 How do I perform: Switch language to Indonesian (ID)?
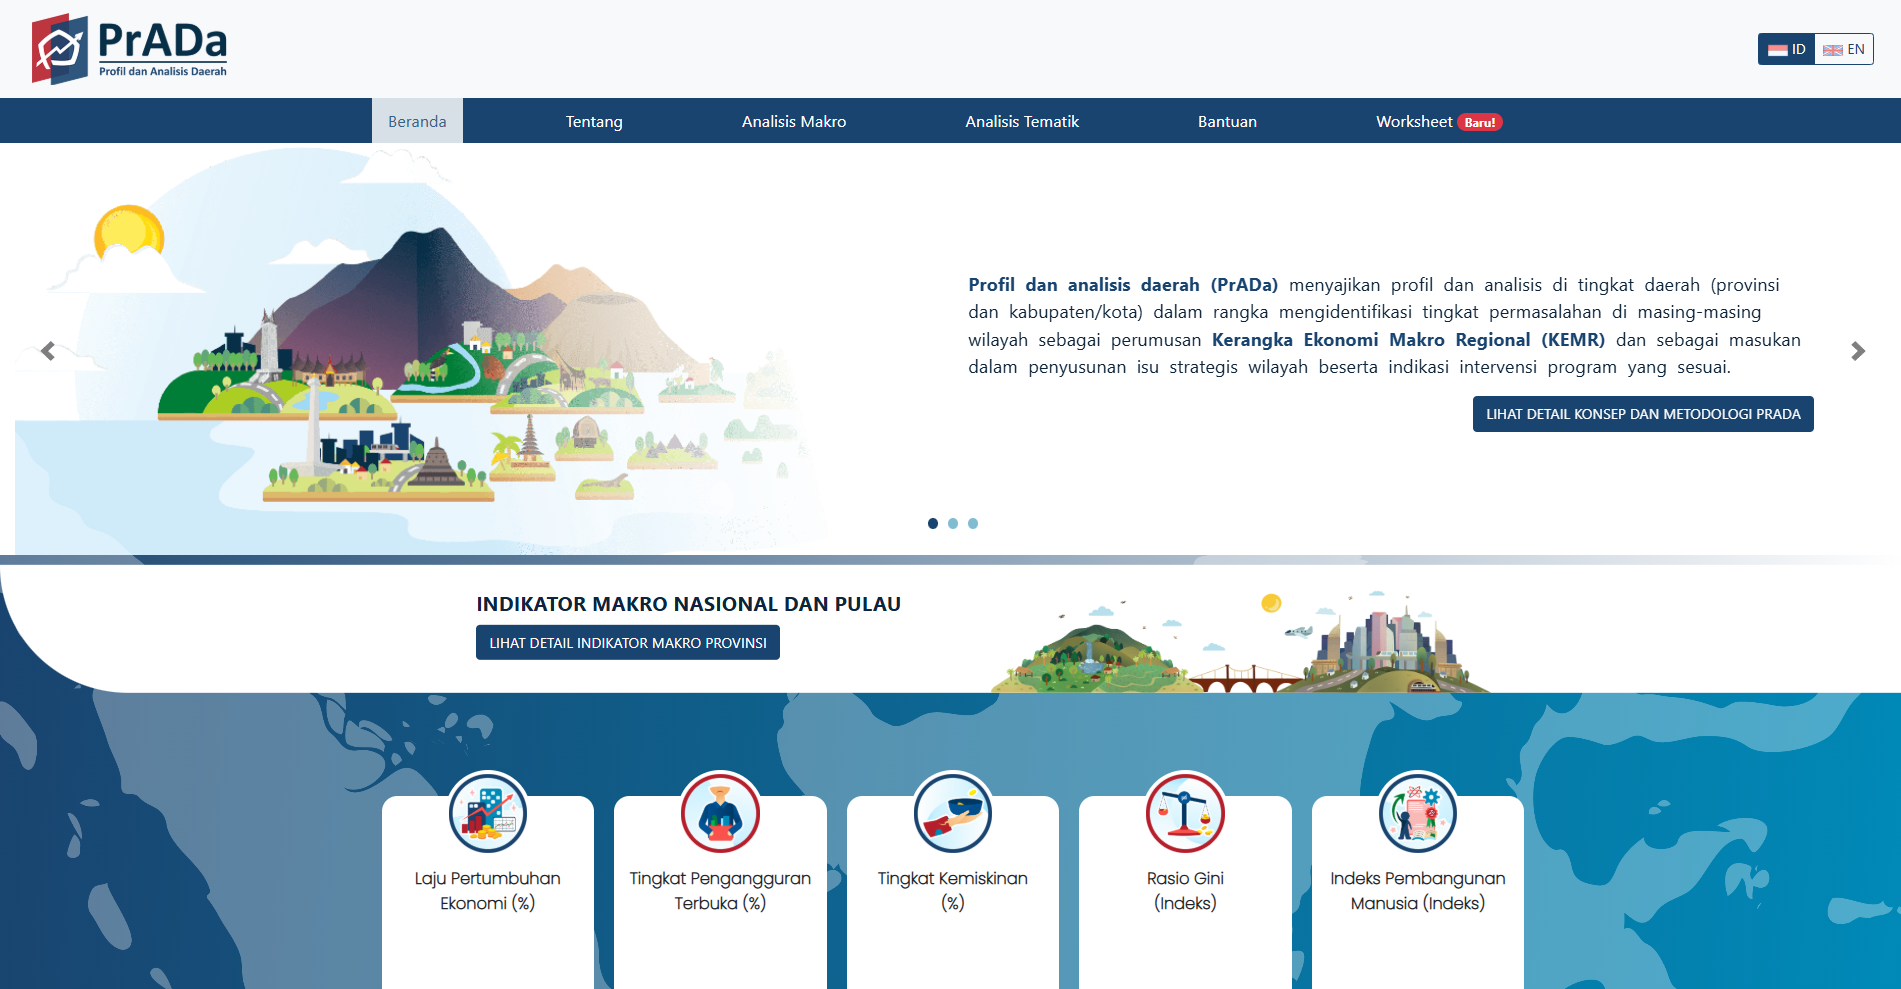tap(1787, 49)
